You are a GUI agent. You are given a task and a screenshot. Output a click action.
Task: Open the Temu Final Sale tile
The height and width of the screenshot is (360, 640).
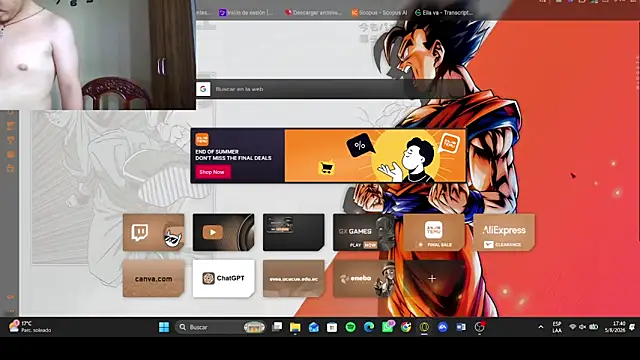434,232
